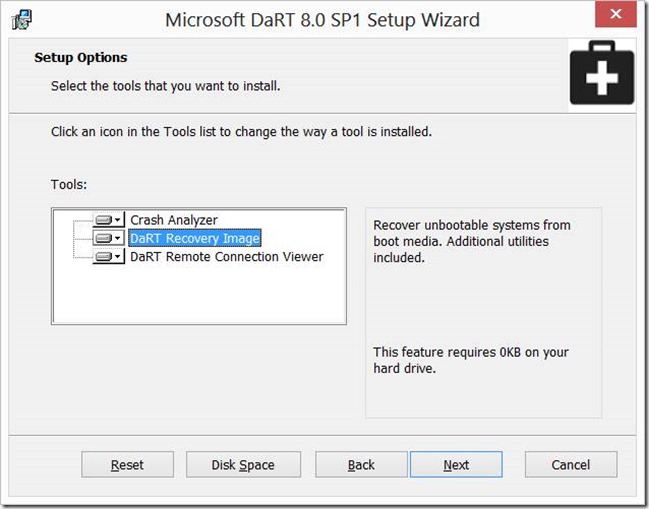Image resolution: width=649 pixels, height=509 pixels.
Task: Open the Disk Space dialog
Action: [243, 465]
